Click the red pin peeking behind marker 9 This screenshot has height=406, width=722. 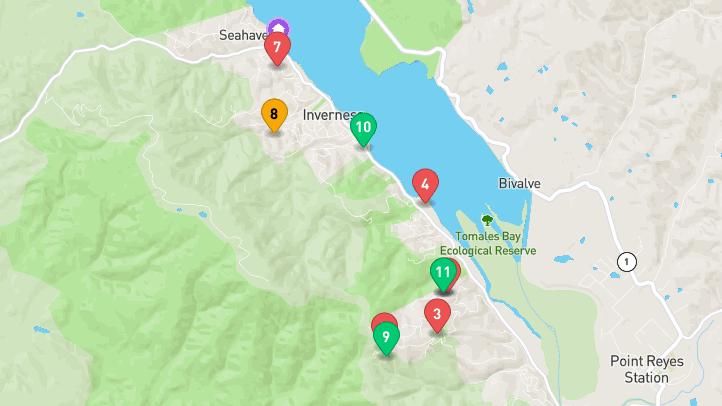[x=384, y=318]
